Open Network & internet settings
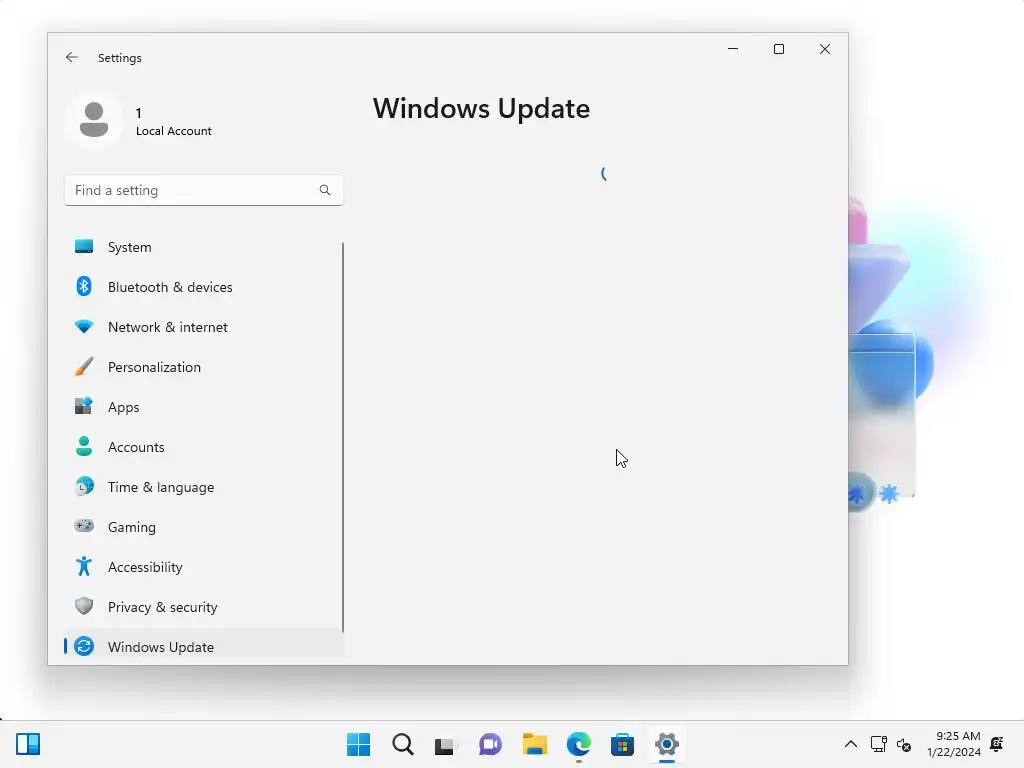This screenshot has height=768, width=1024. 204,327
